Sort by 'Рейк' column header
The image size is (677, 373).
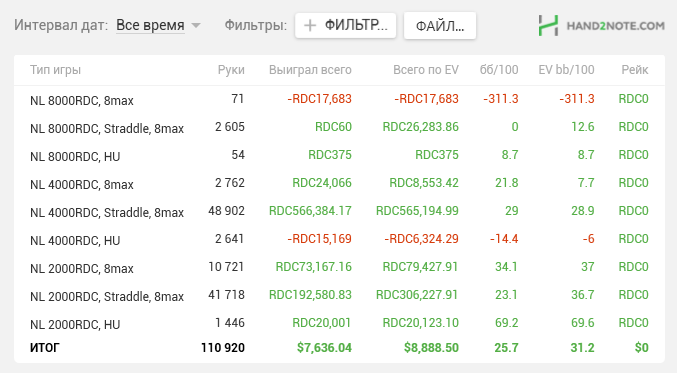click(x=635, y=70)
